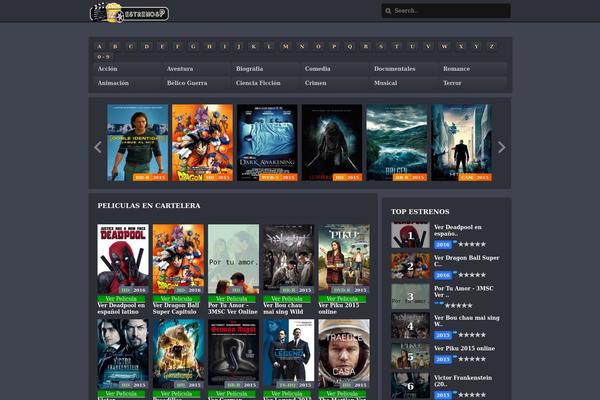Open top estreno number 1 Deadpool thumbnail
The image size is (600, 400).
pyautogui.click(x=410, y=235)
